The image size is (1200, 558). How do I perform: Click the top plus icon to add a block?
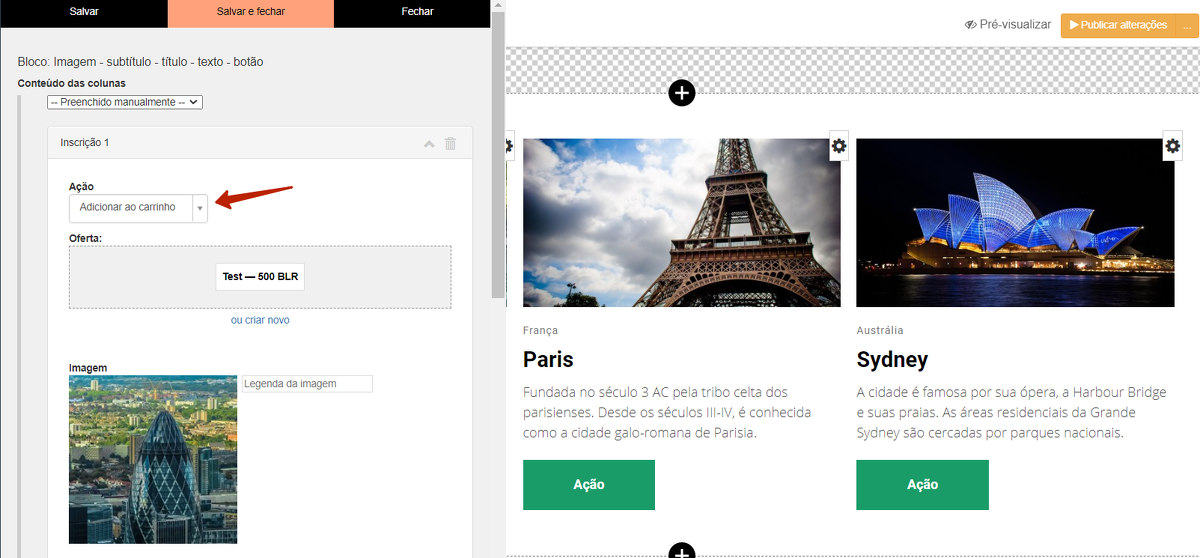coord(681,93)
